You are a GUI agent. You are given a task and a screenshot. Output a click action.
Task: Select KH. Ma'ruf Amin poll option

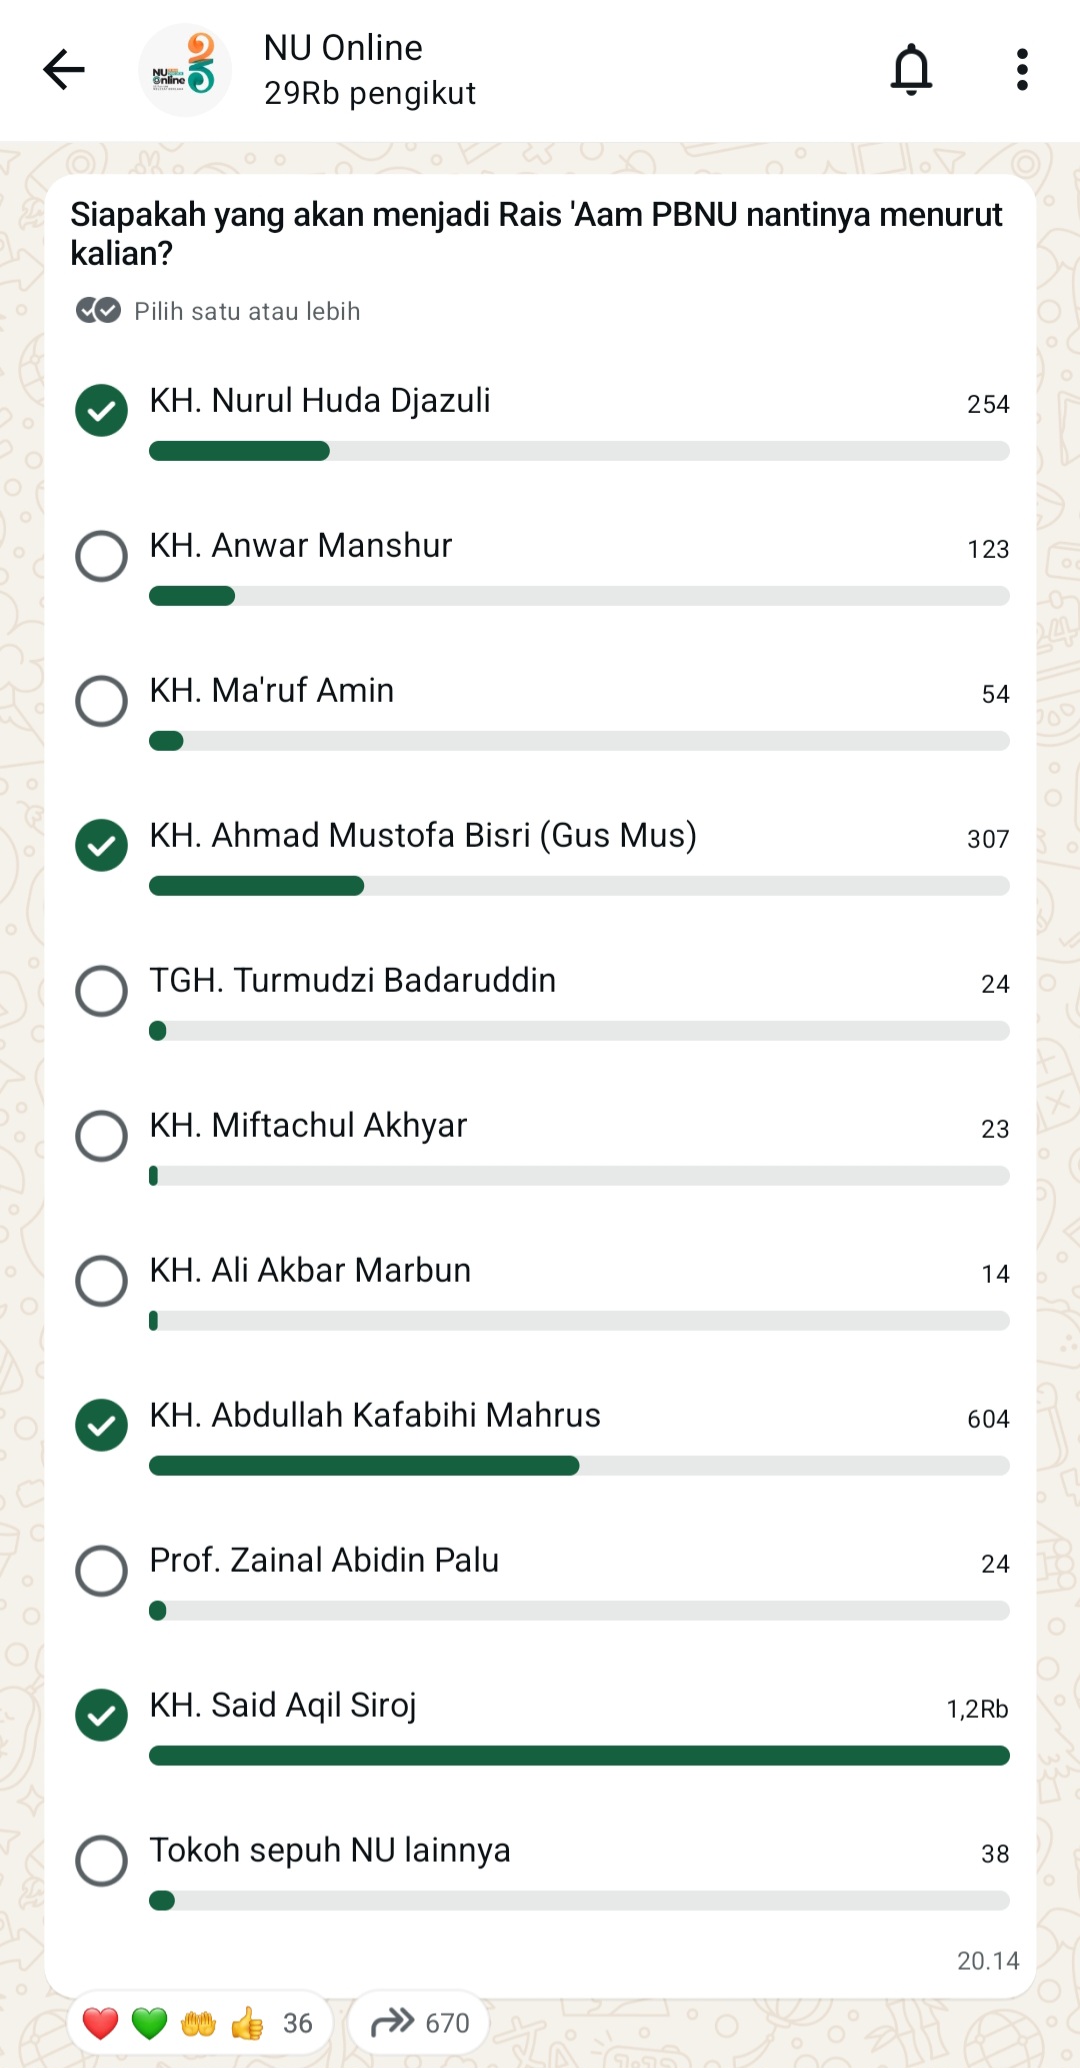[102, 700]
